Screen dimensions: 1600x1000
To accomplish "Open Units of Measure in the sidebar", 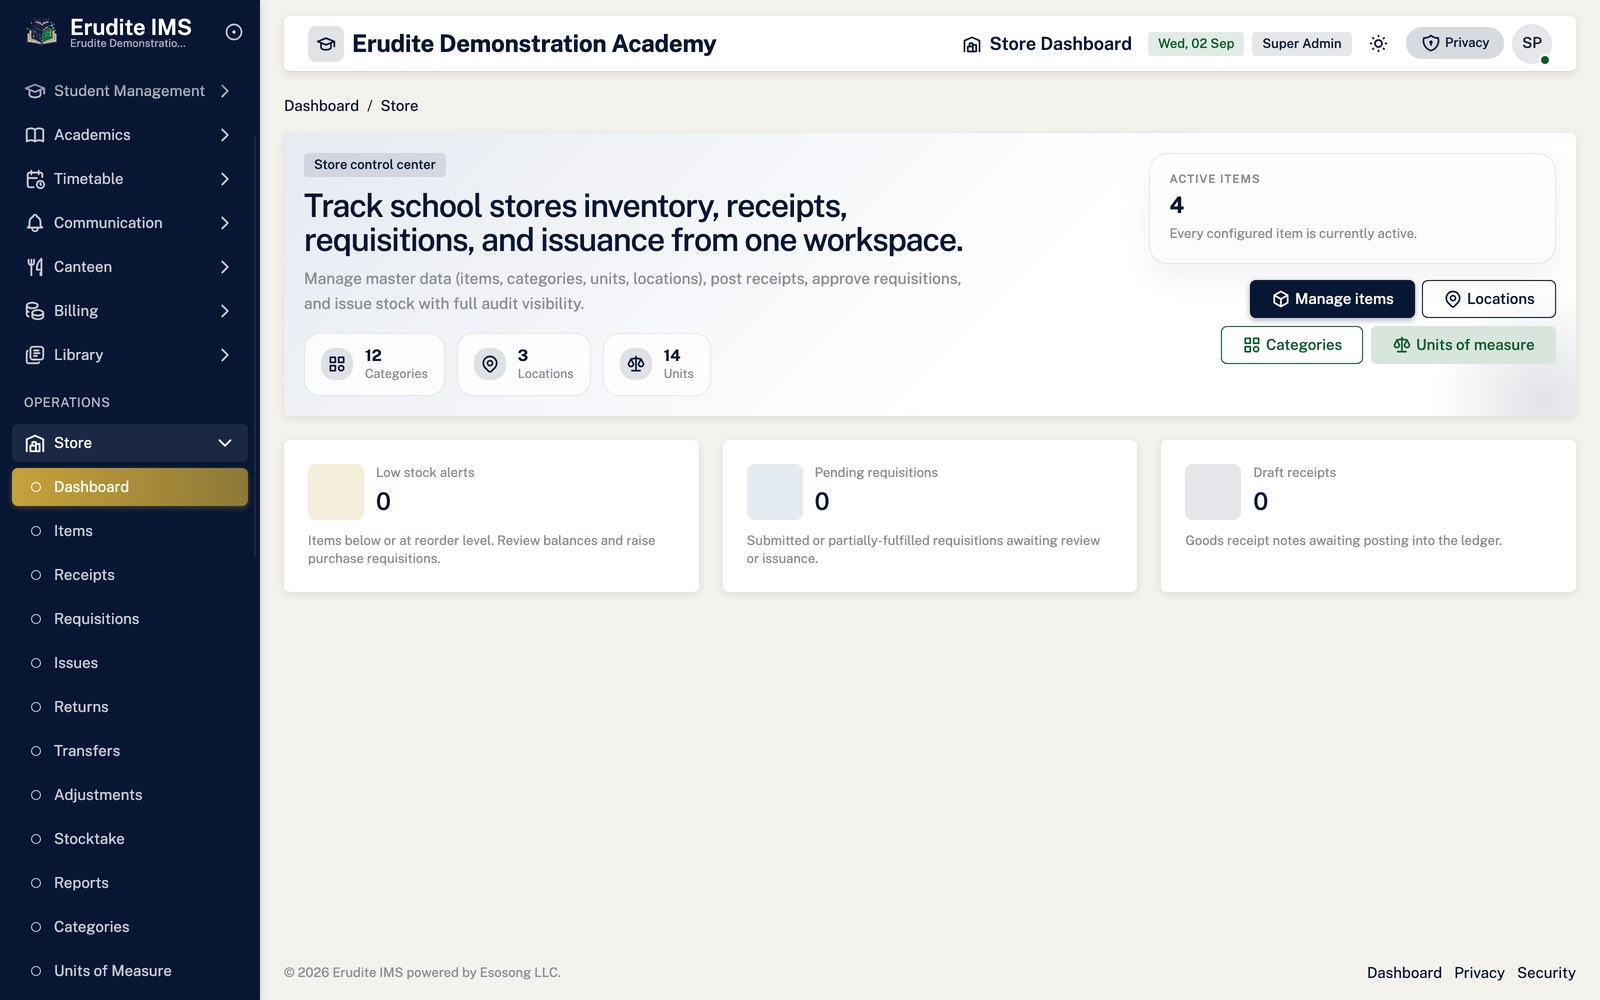I will [130, 971].
